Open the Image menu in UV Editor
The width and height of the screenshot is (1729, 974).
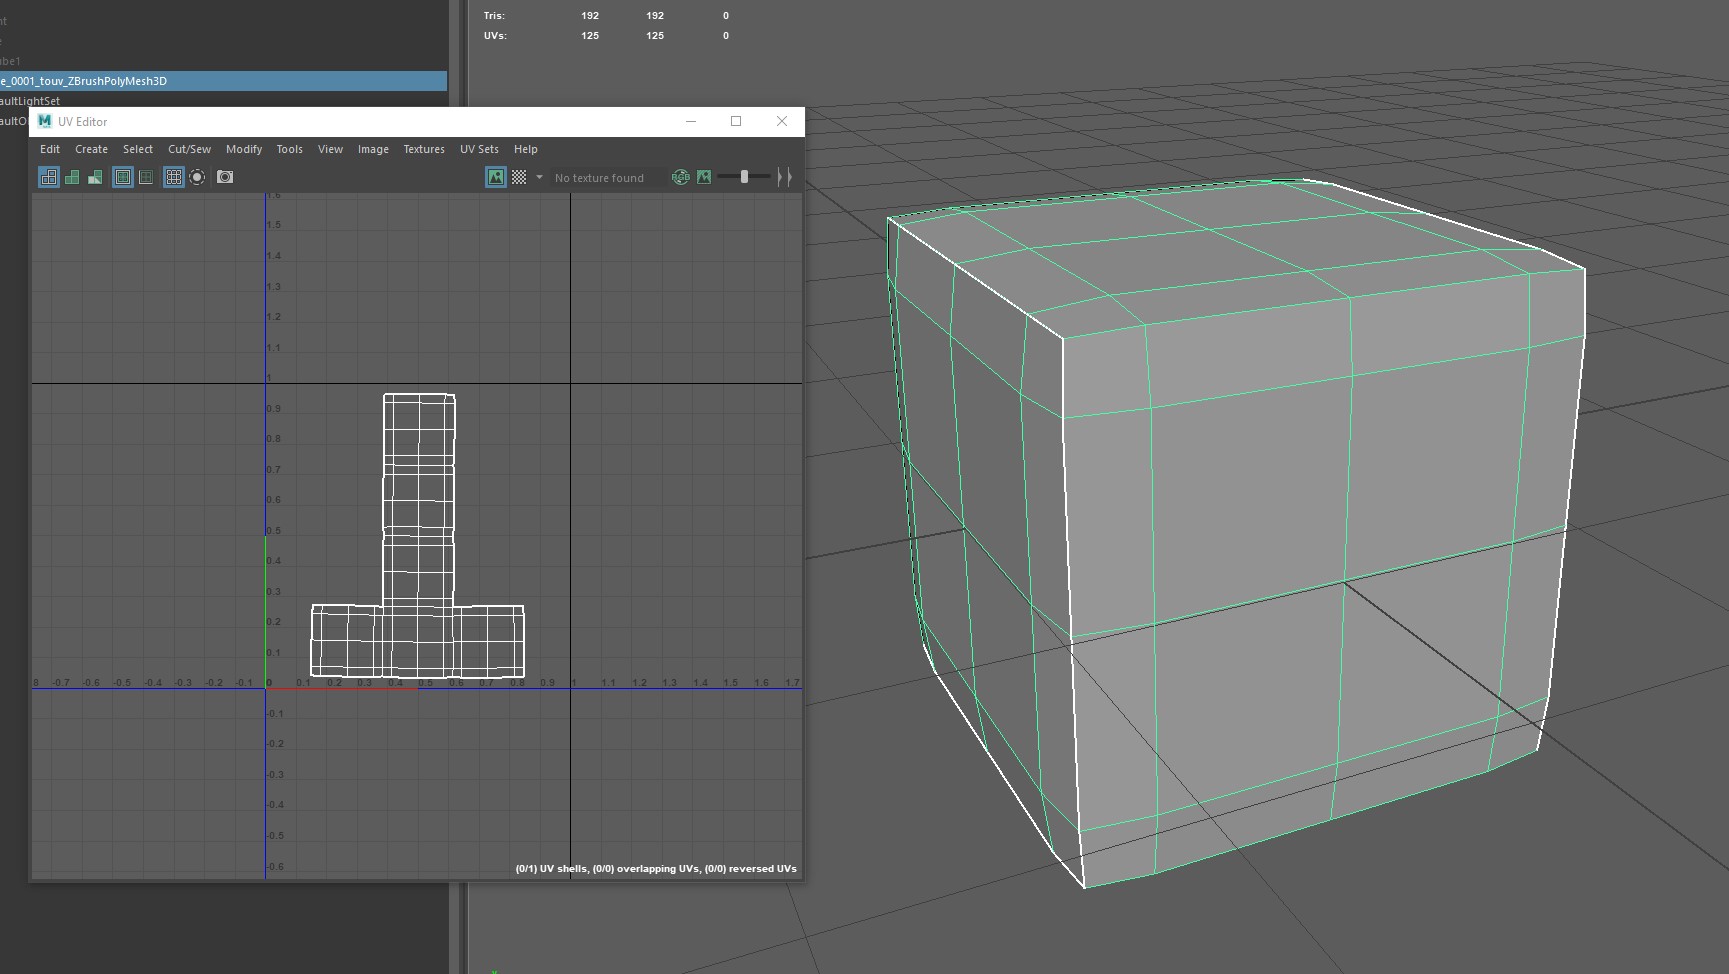click(x=373, y=149)
